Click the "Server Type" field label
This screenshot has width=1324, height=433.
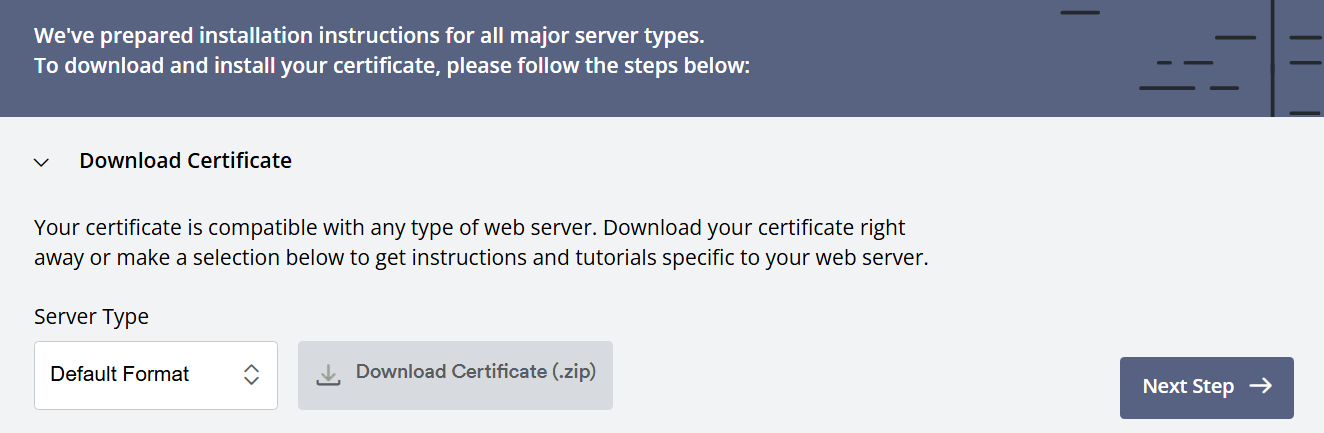pos(91,317)
